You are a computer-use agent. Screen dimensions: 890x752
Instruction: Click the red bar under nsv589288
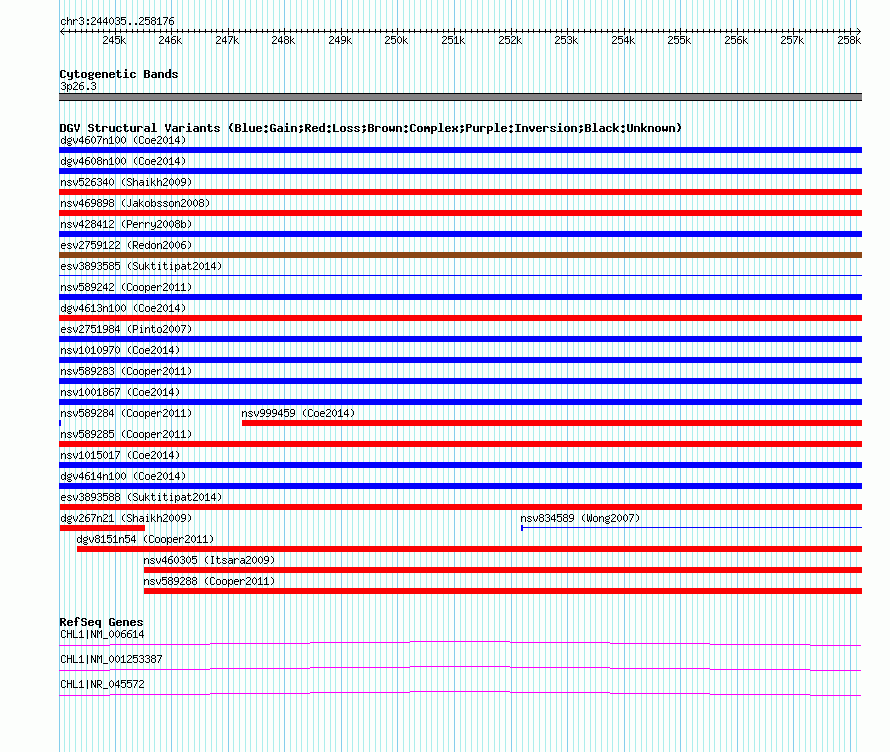click(x=503, y=591)
